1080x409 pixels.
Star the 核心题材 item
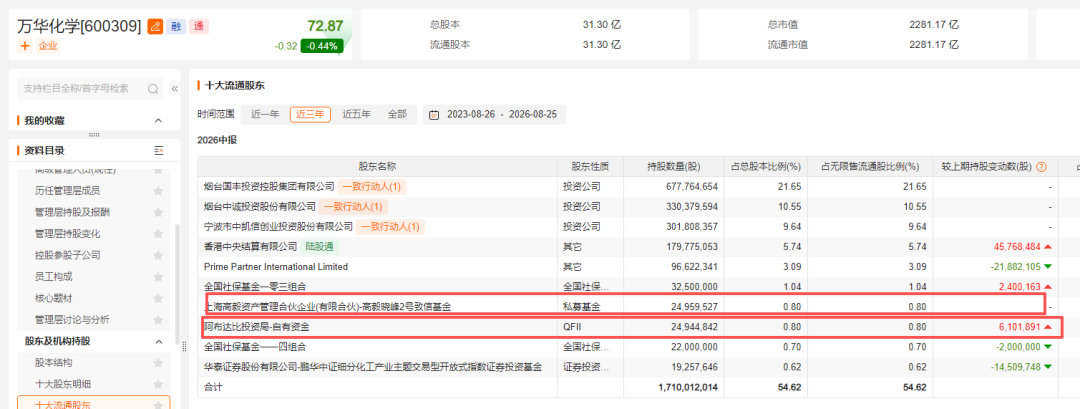(x=158, y=298)
